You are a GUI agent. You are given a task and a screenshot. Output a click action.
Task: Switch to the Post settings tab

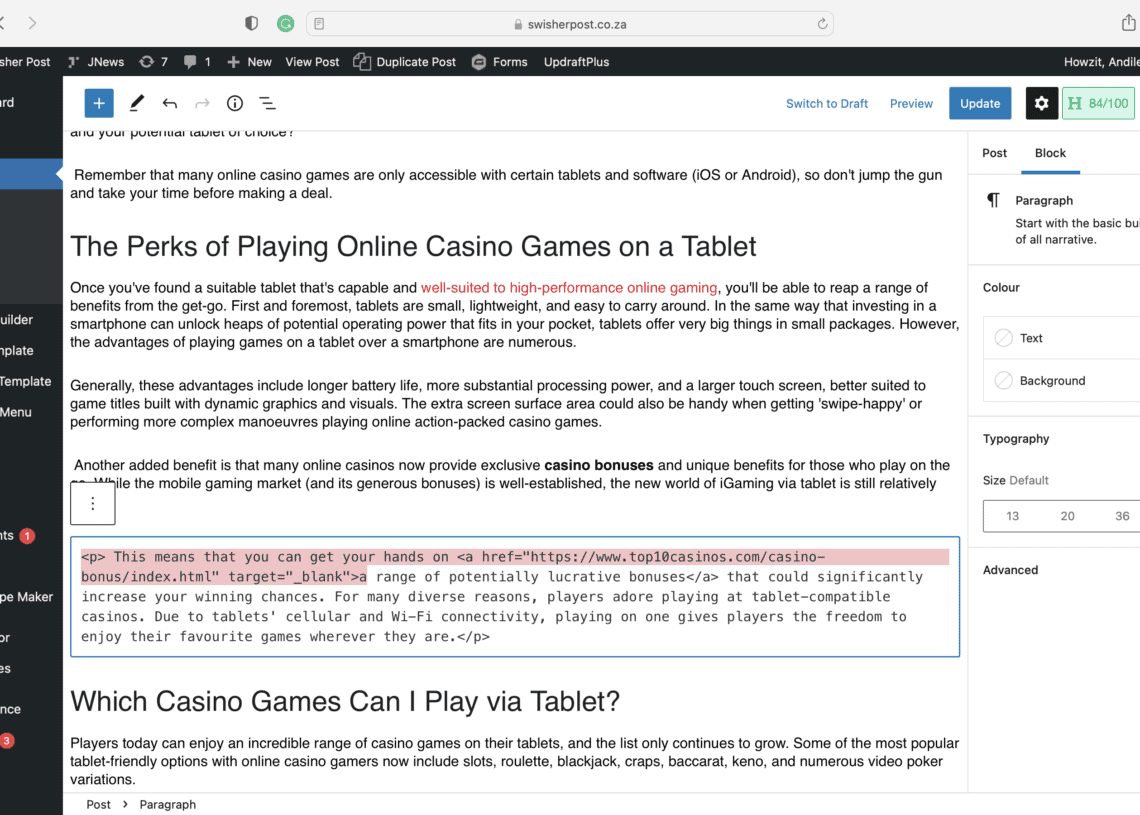point(994,153)
